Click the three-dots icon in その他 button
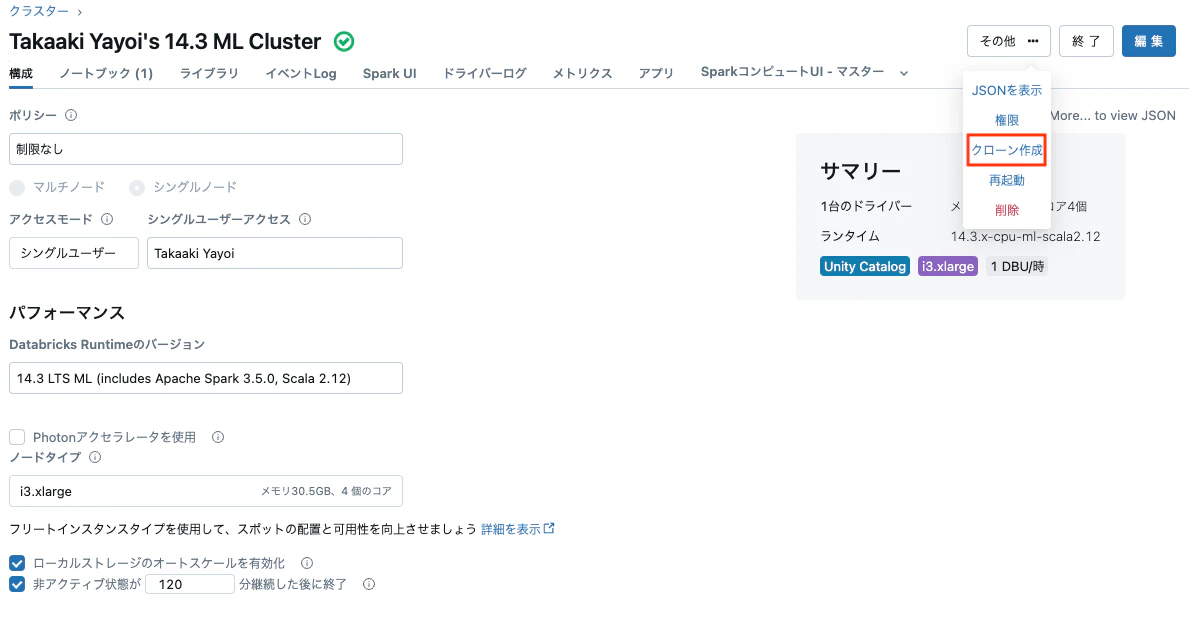This screenshot has height=628, width=1189. (x=1033, y=41)
